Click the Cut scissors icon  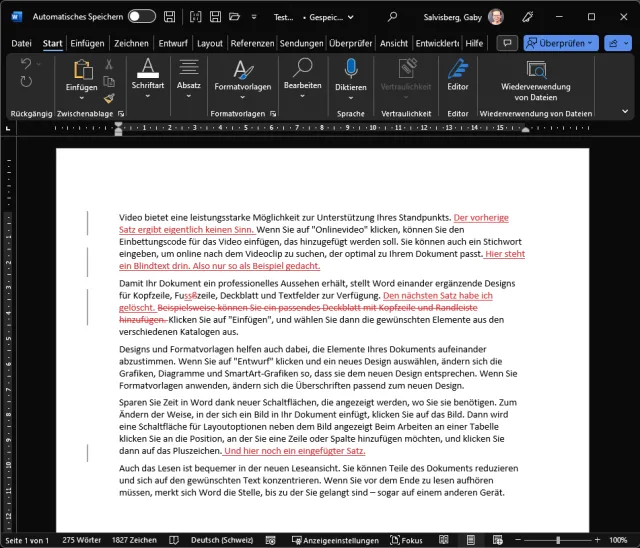(x=109, y=64)
